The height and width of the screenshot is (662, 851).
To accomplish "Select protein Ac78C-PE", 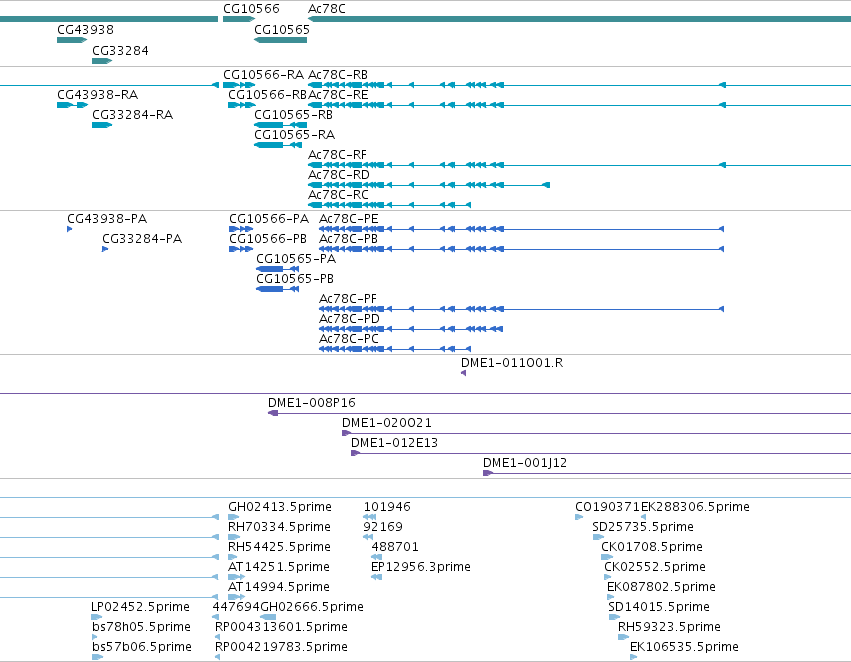I will (348, 219).
